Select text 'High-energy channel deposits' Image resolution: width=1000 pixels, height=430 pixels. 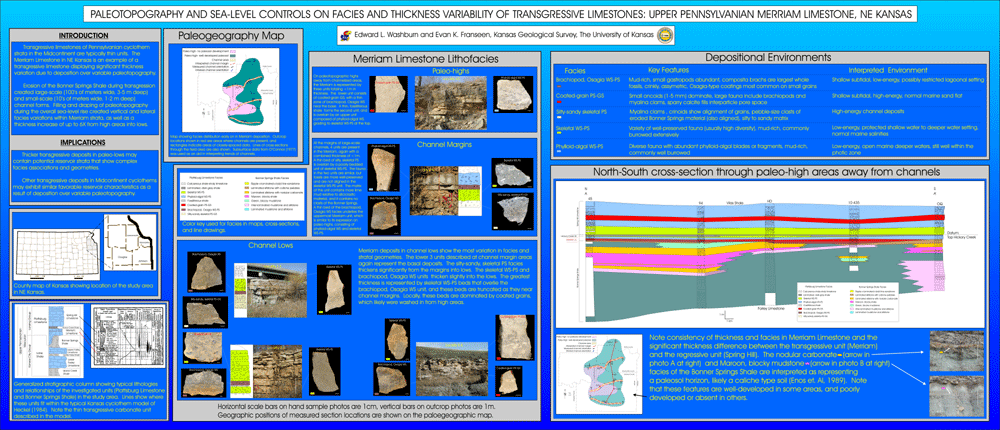tap(866, 111)
